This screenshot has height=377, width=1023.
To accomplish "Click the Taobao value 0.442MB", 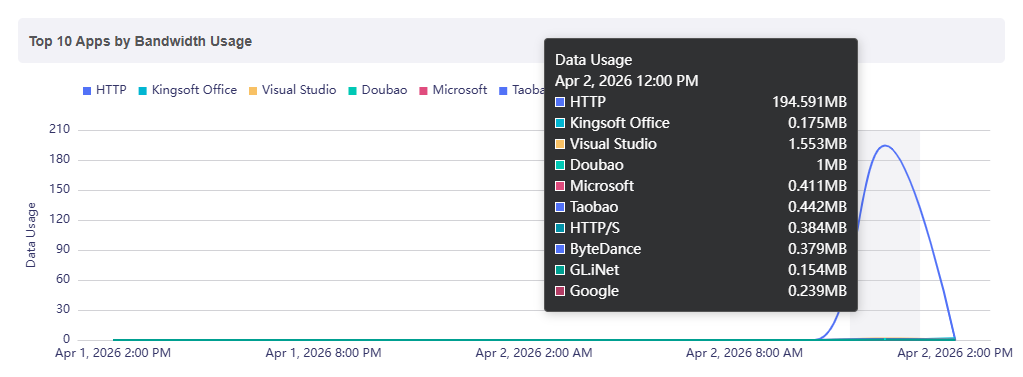I will point(817,207).
